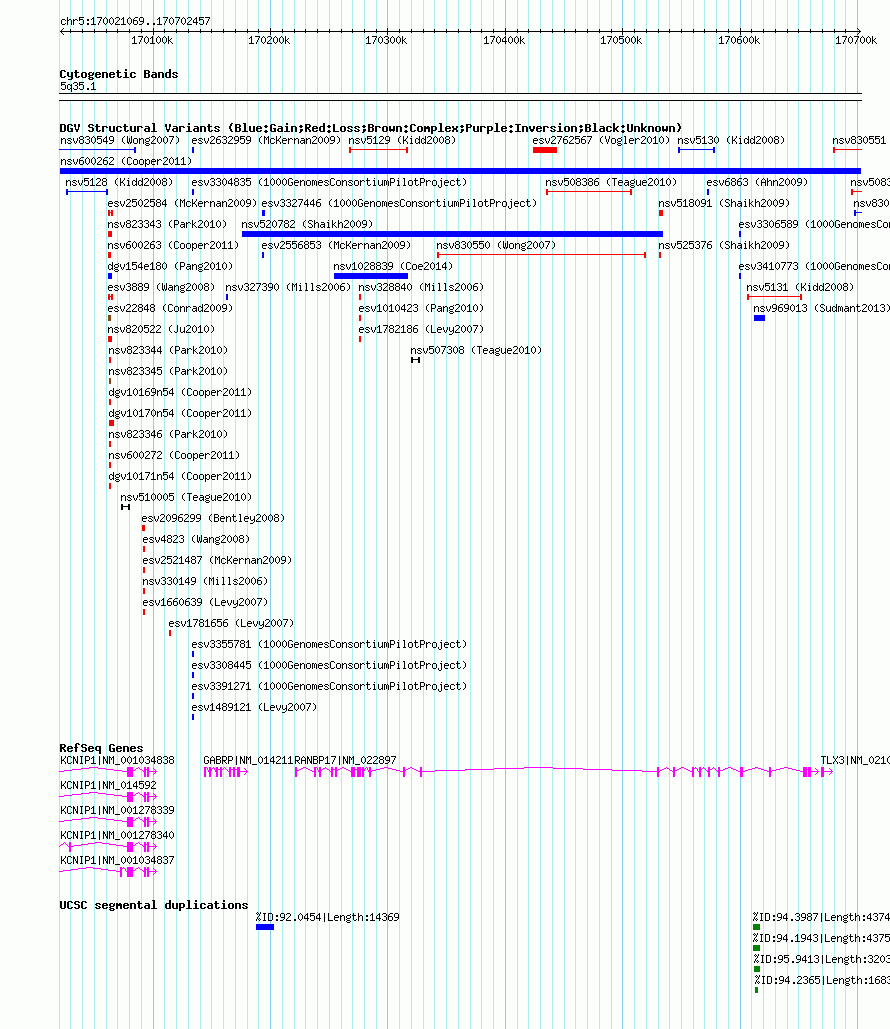890x1029 pixels.
Task: Select variant nsv5130 (Kidd2008) label
Action: coord(731,140)
